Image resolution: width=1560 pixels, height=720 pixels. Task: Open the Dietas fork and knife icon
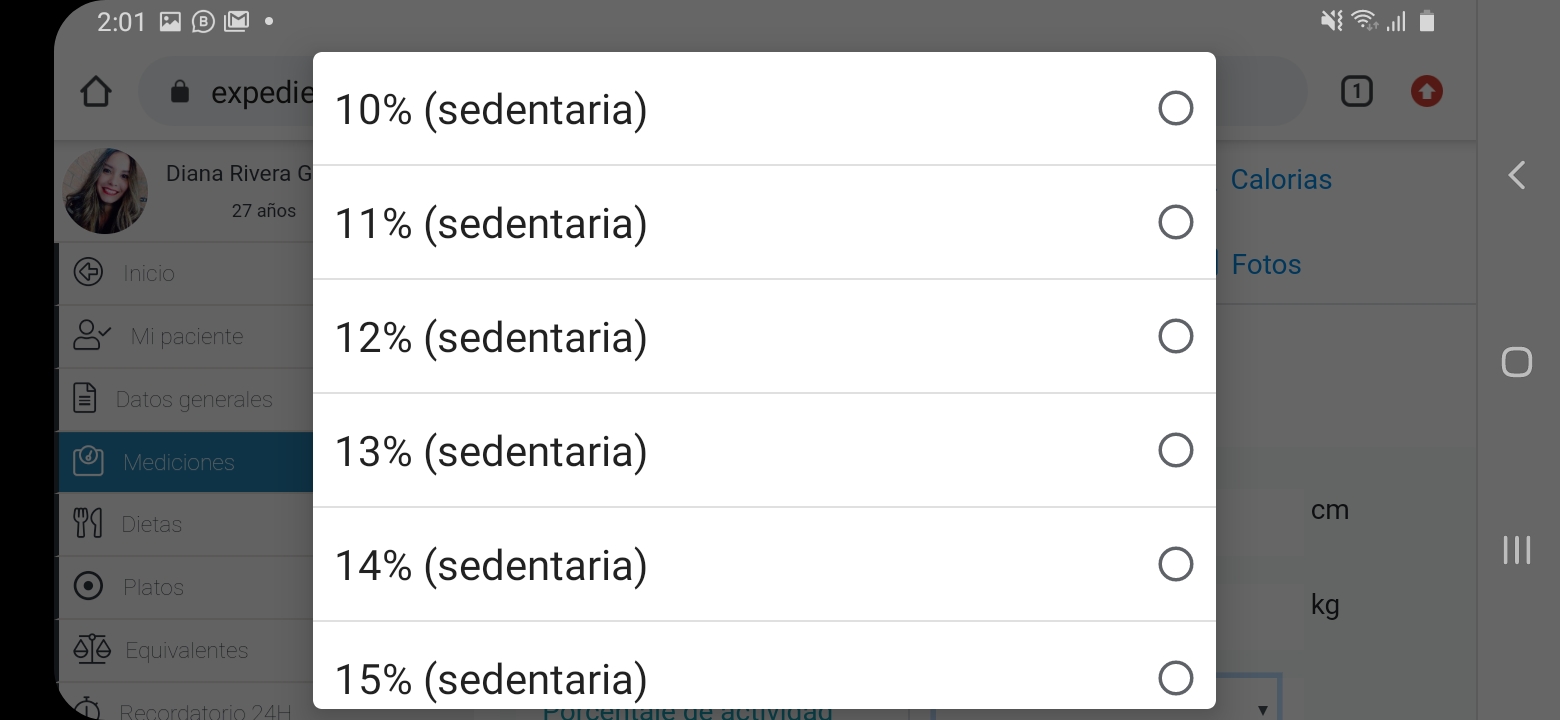point(88,523)
